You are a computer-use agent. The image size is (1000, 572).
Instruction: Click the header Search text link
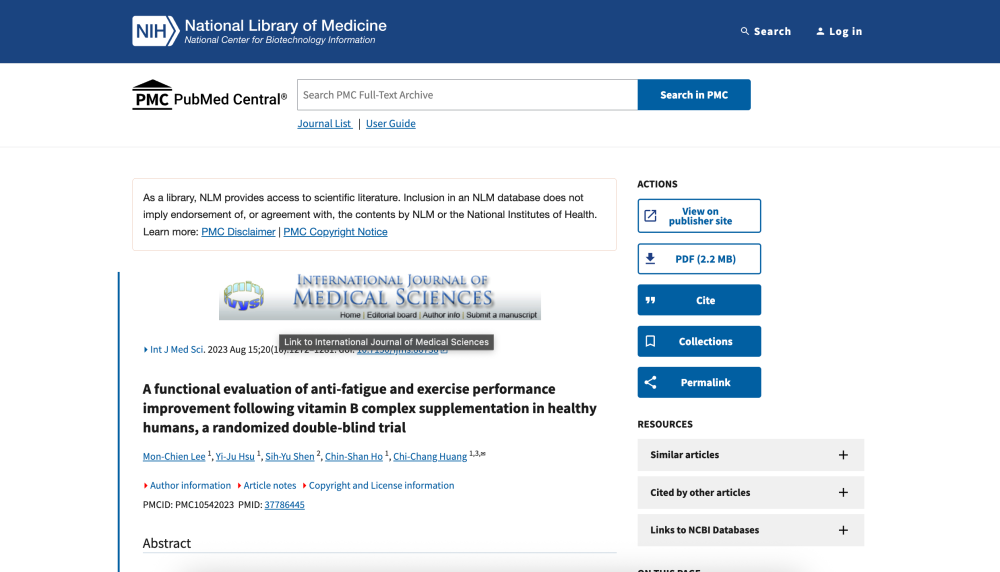click(x=772, y=31)
